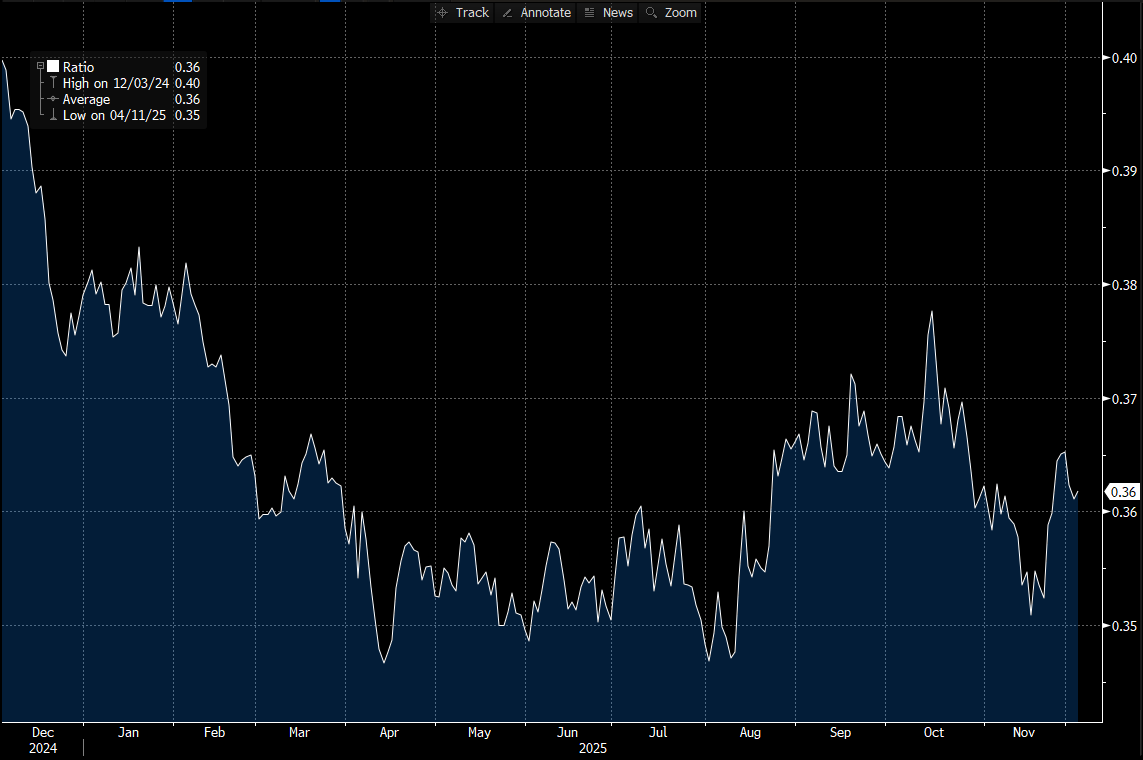The width and height of the screenshot is (1143, 760).
Task: Click the May label on the time axis
Action: [x=479, y=732]
